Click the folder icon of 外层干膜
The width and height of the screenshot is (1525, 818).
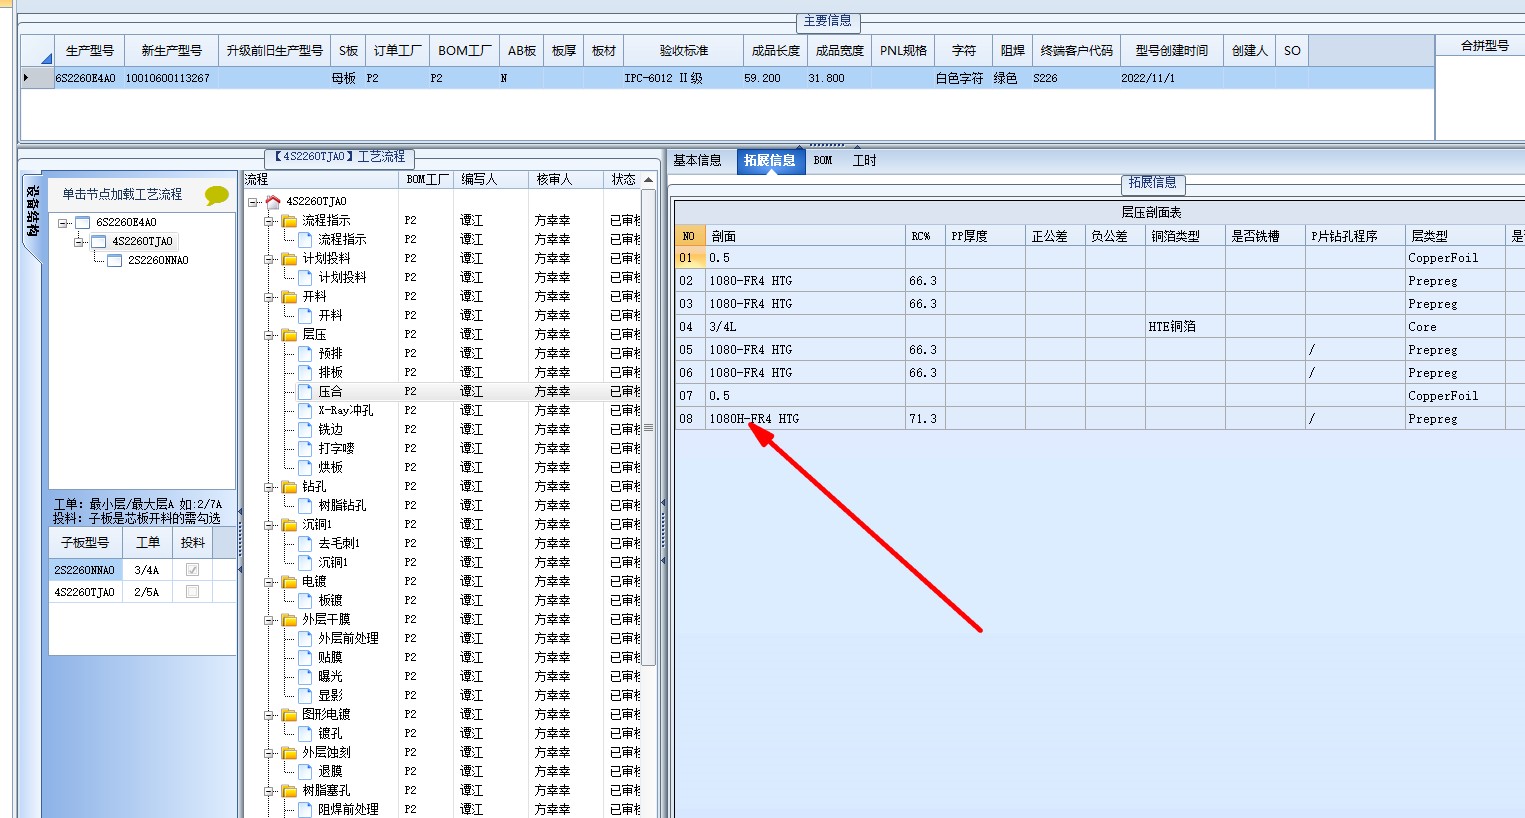click(290, 620)
